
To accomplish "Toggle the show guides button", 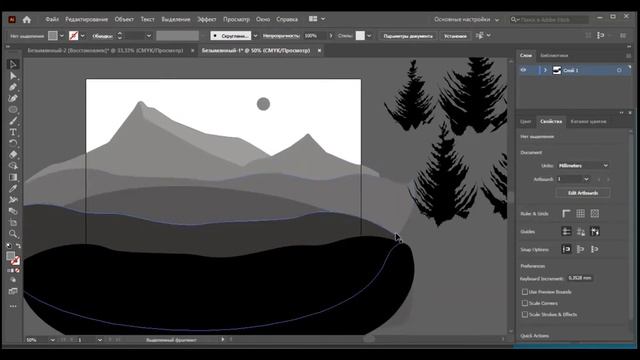I will point(566,231).
